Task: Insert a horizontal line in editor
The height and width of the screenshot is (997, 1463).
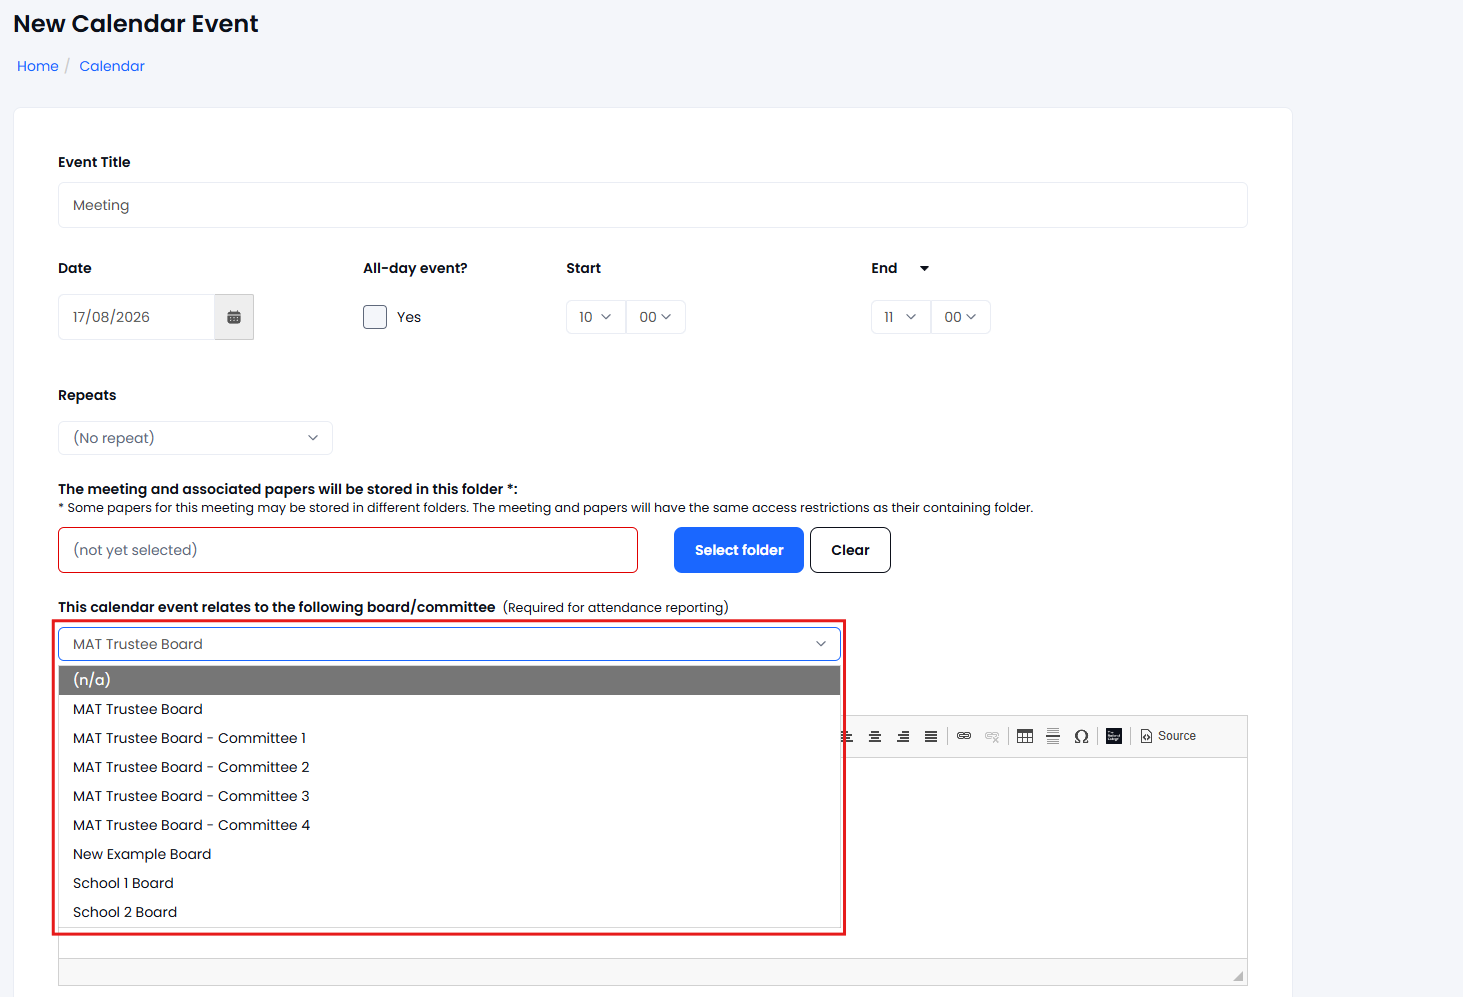Action: 1053,736
